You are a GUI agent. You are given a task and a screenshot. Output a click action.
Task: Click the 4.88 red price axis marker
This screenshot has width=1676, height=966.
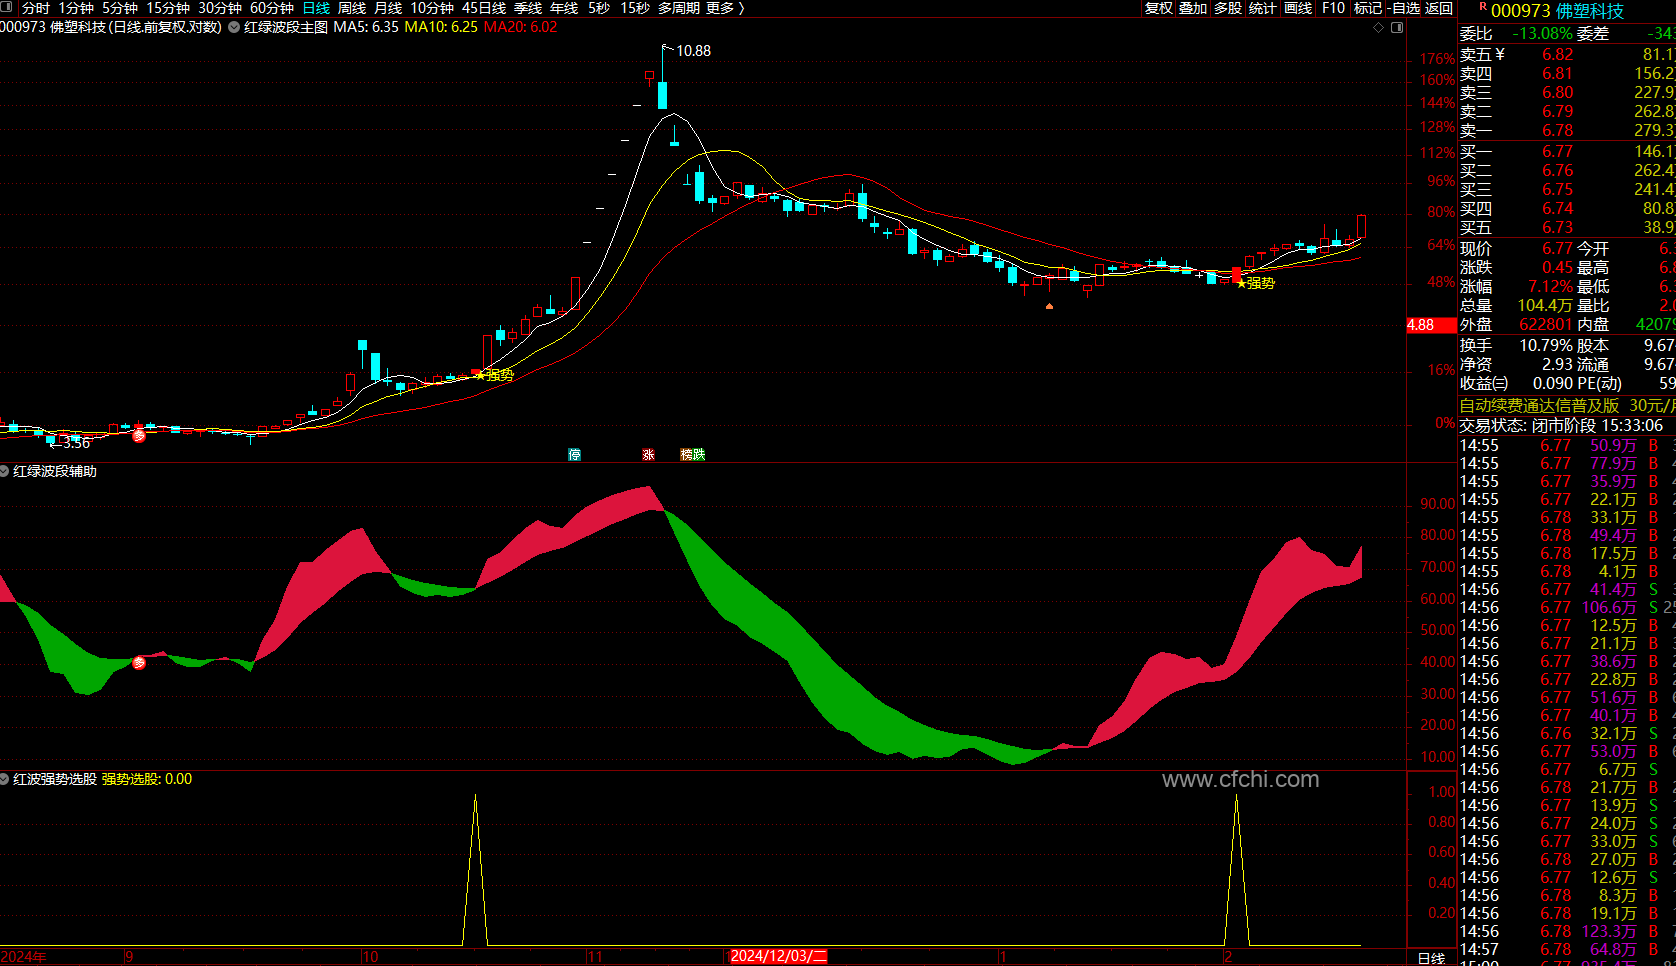1431,325
